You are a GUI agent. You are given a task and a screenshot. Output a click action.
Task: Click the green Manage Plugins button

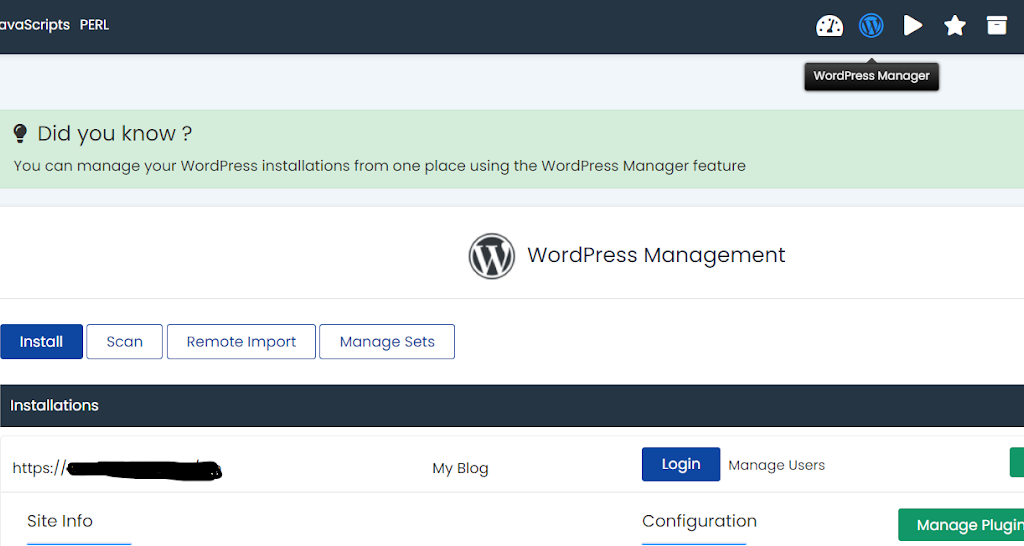(x=961, y=525)
